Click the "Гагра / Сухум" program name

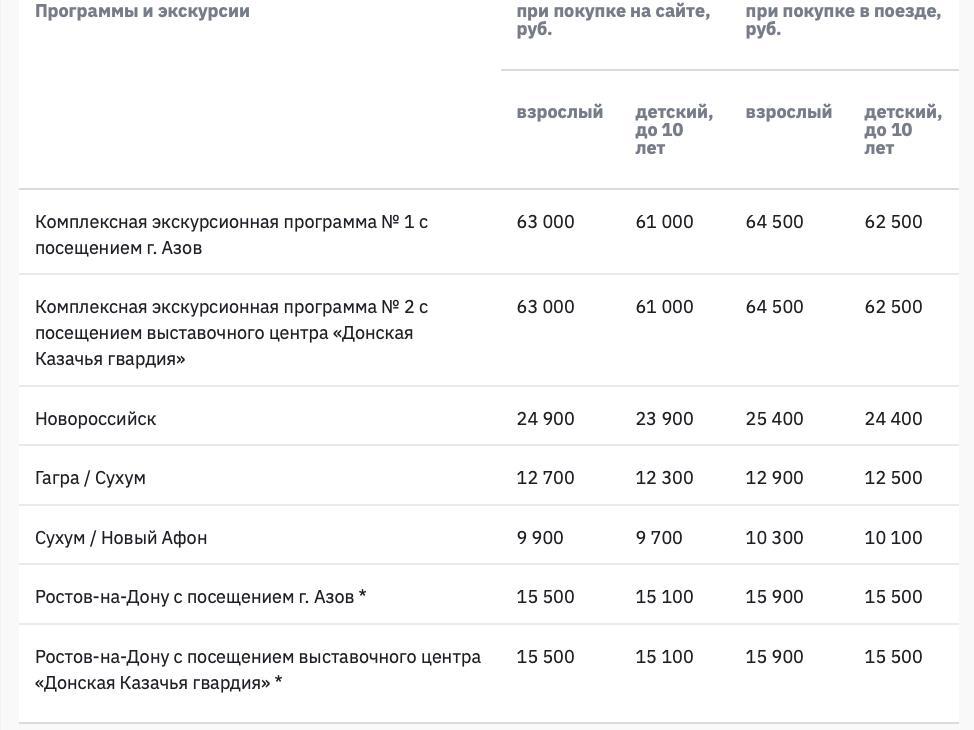click(x=90, y=477)
